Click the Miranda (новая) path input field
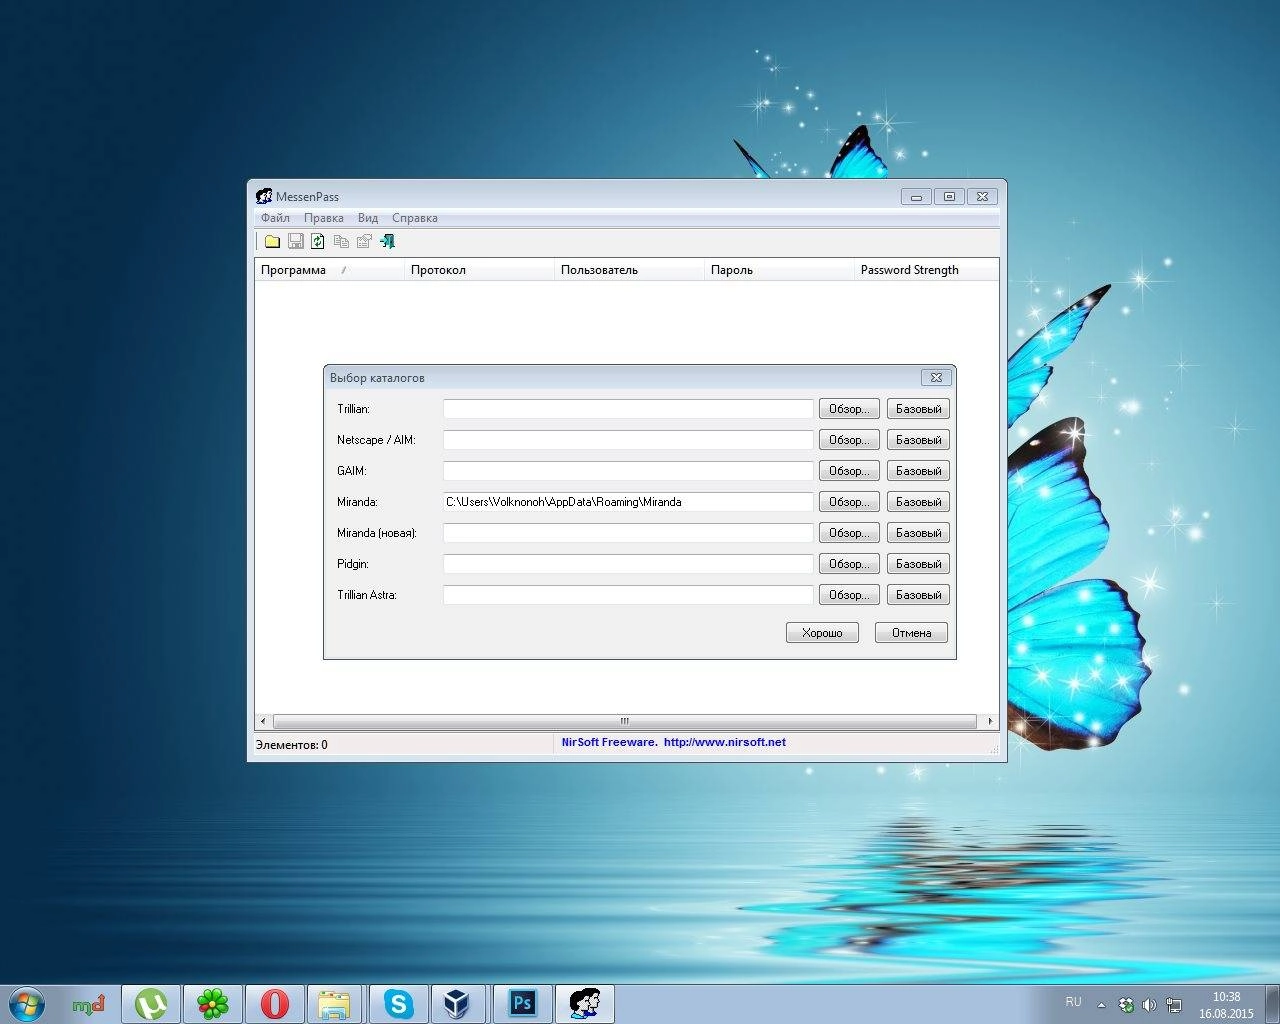 click(x=628, y=533)
